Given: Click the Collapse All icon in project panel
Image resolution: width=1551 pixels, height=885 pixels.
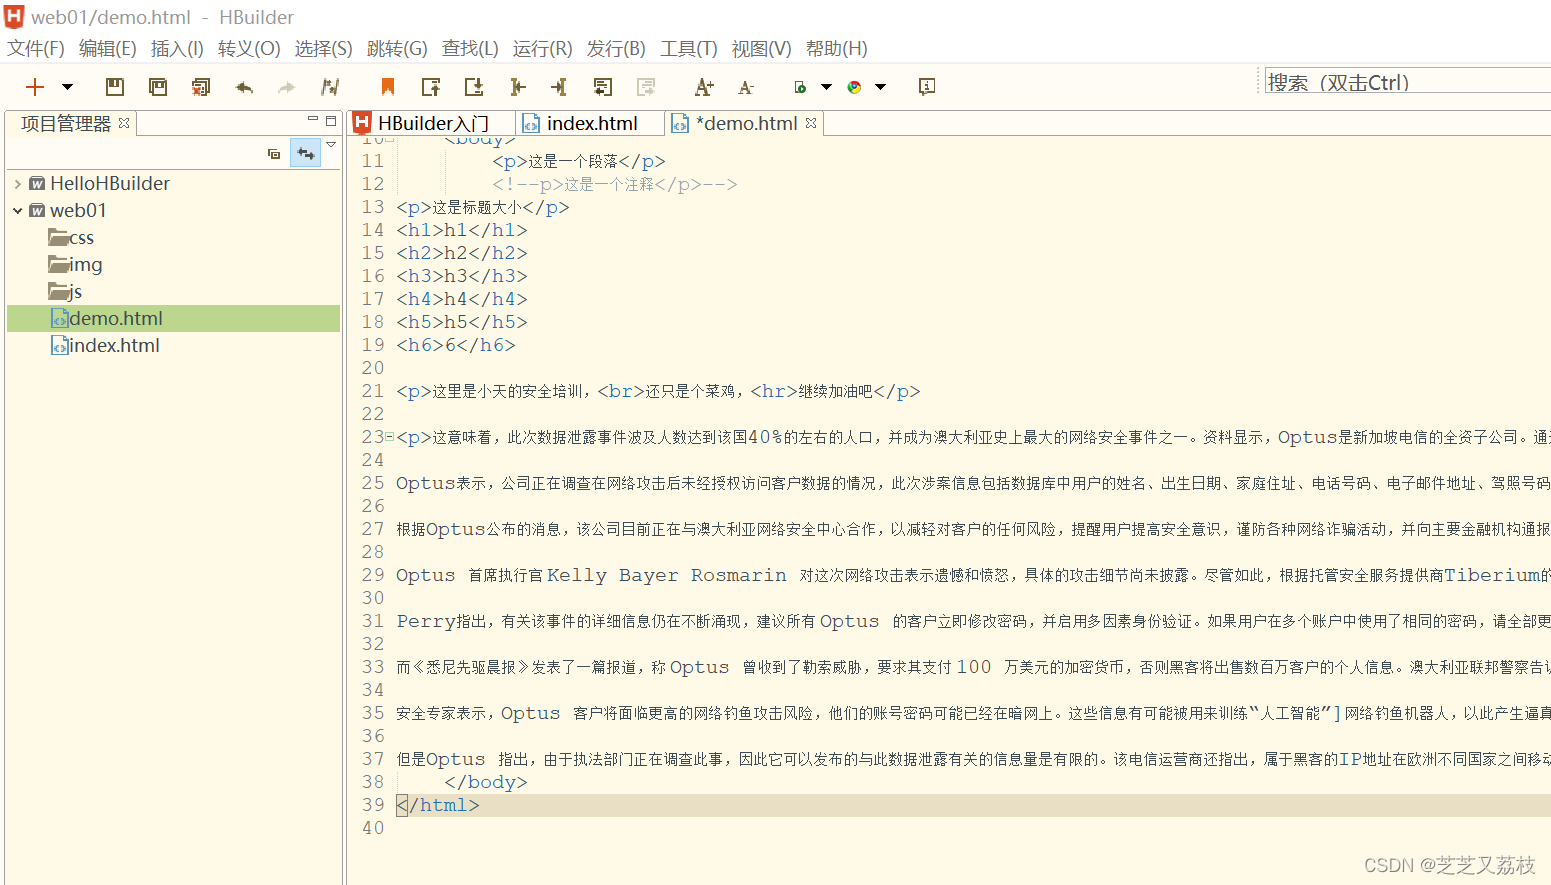Looking at the screenshot, I should click(x=274, y=154).
